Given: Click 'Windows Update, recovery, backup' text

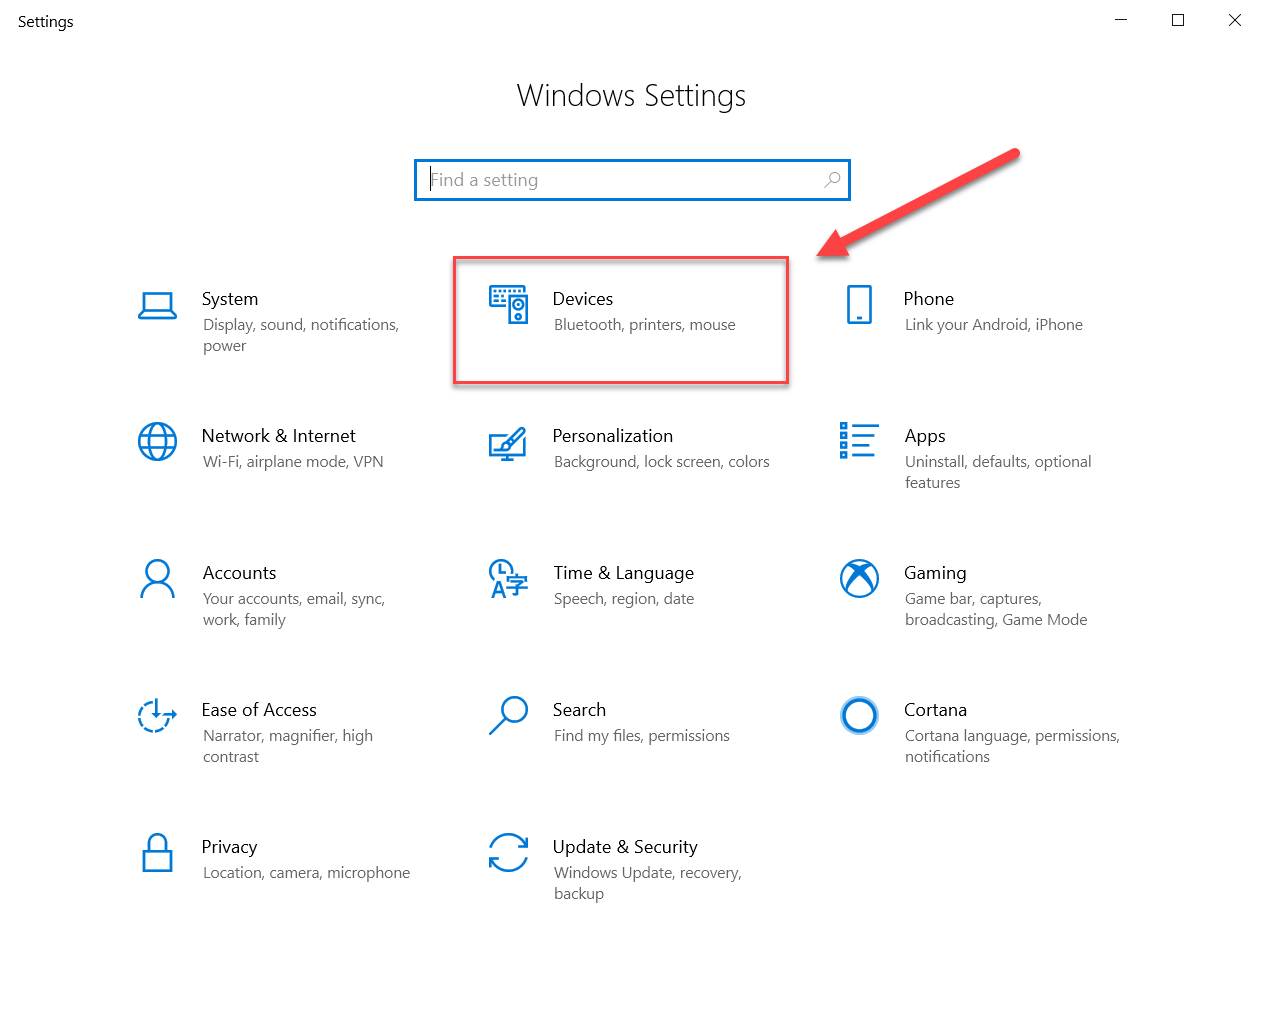Looking at the screenshot, I should click(648, 883).
